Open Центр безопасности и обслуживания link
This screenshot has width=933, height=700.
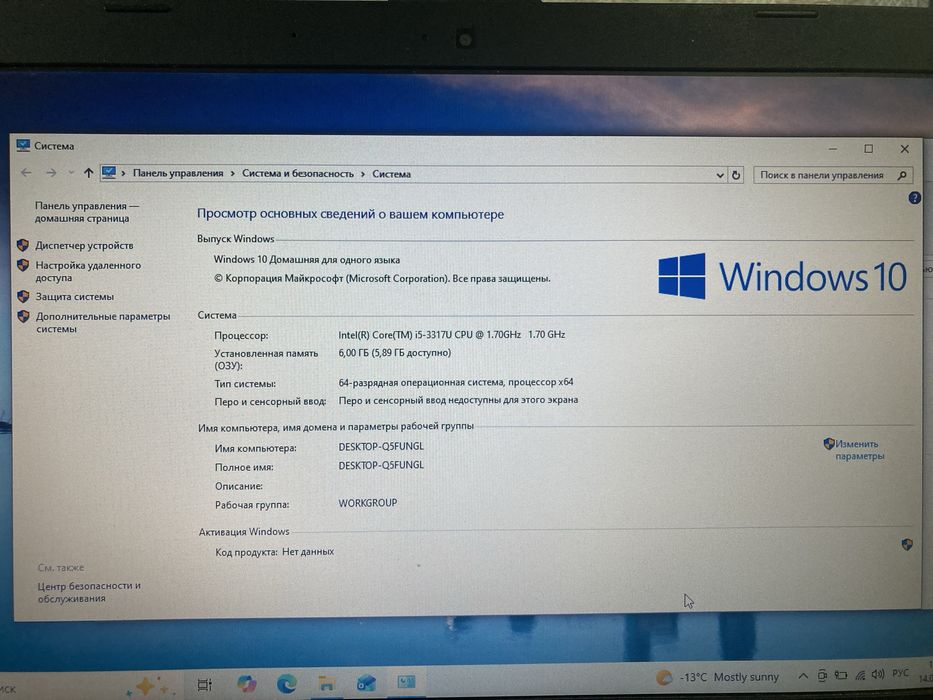pyautogui.click(x=89, y=592)
